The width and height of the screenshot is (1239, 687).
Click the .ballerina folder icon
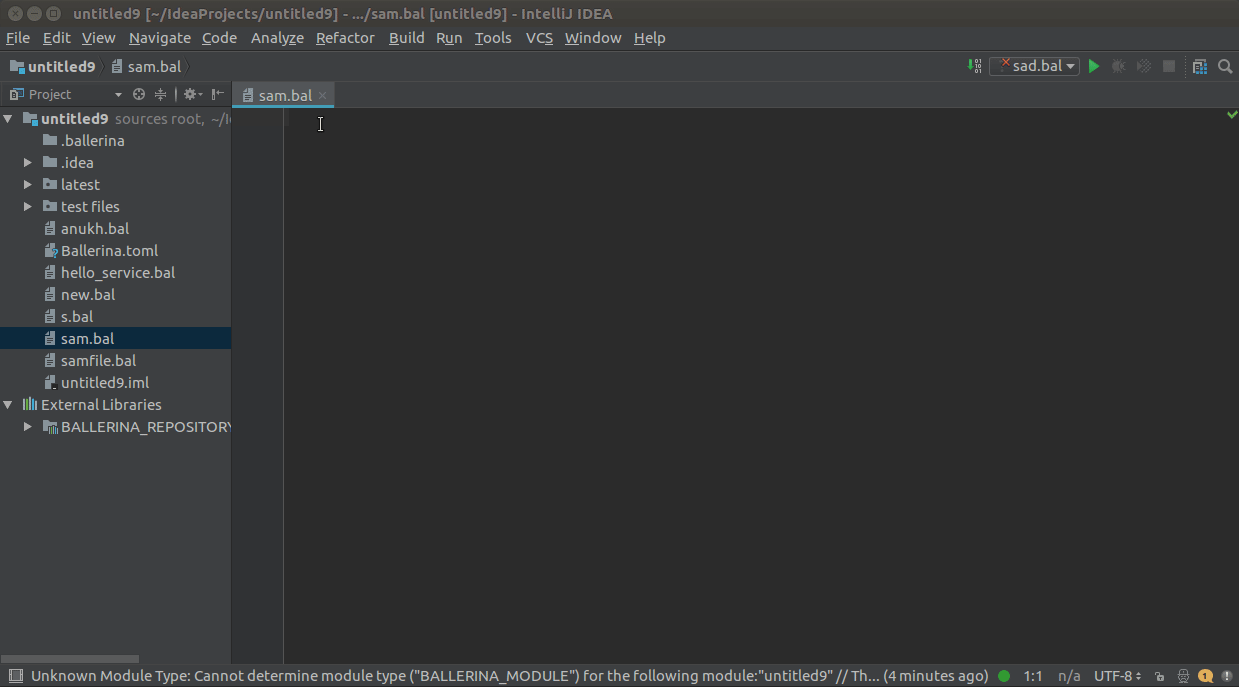[50, 140]
